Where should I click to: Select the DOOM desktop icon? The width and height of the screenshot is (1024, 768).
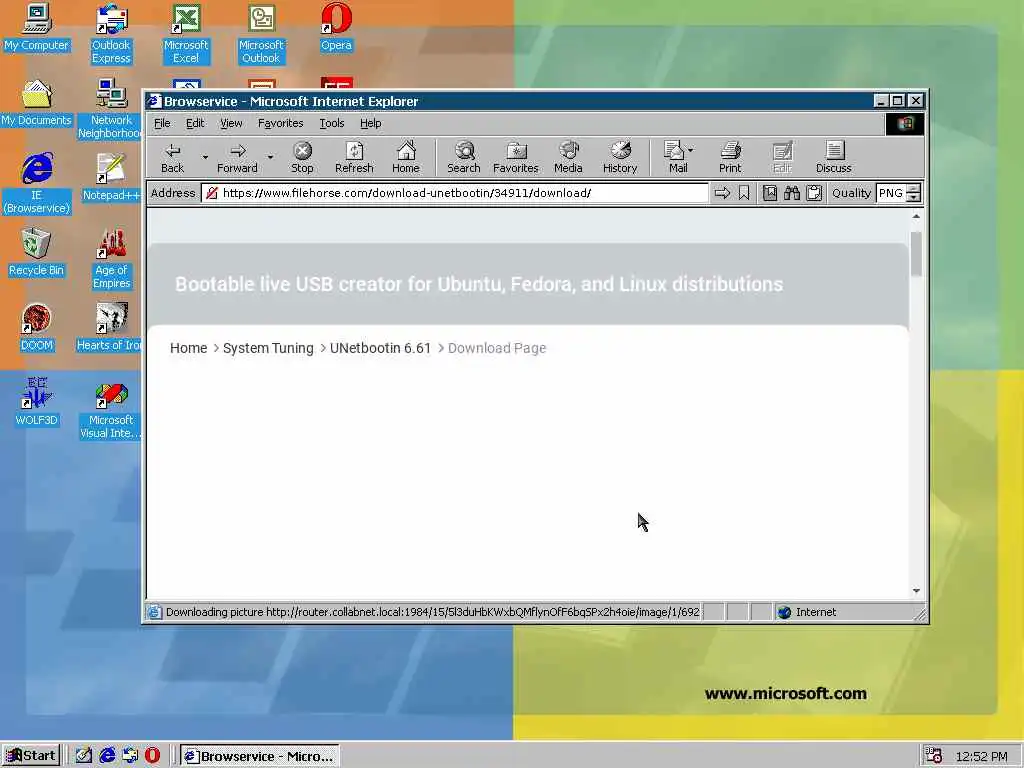coord(36,328)
